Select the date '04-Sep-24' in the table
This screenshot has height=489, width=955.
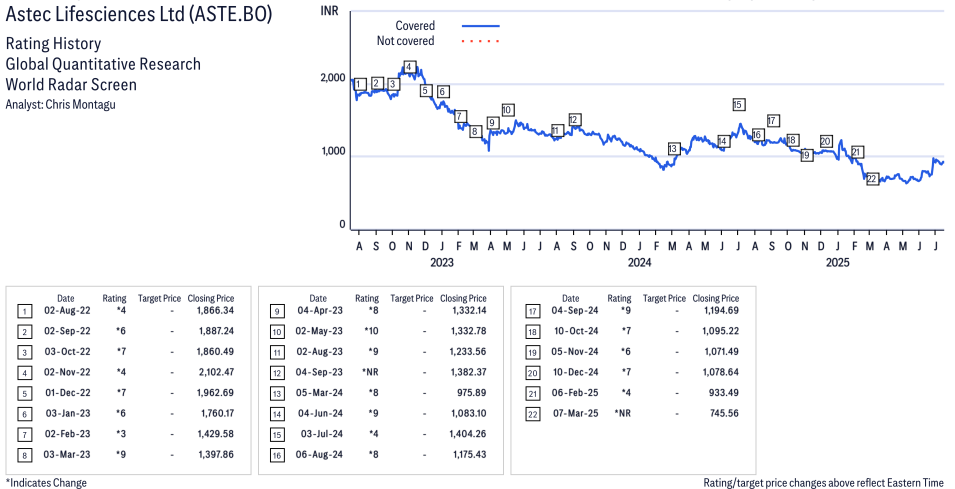575,311
